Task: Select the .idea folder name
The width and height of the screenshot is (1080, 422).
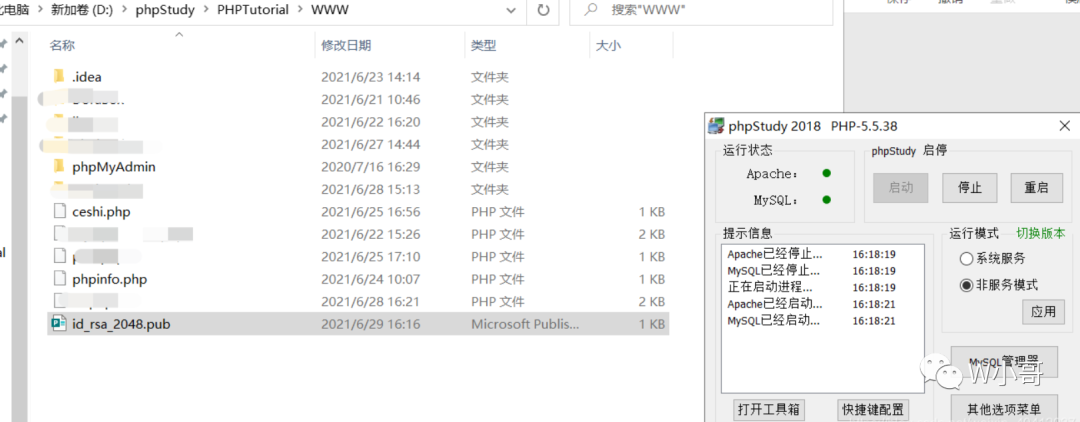Action: point(87,76)
